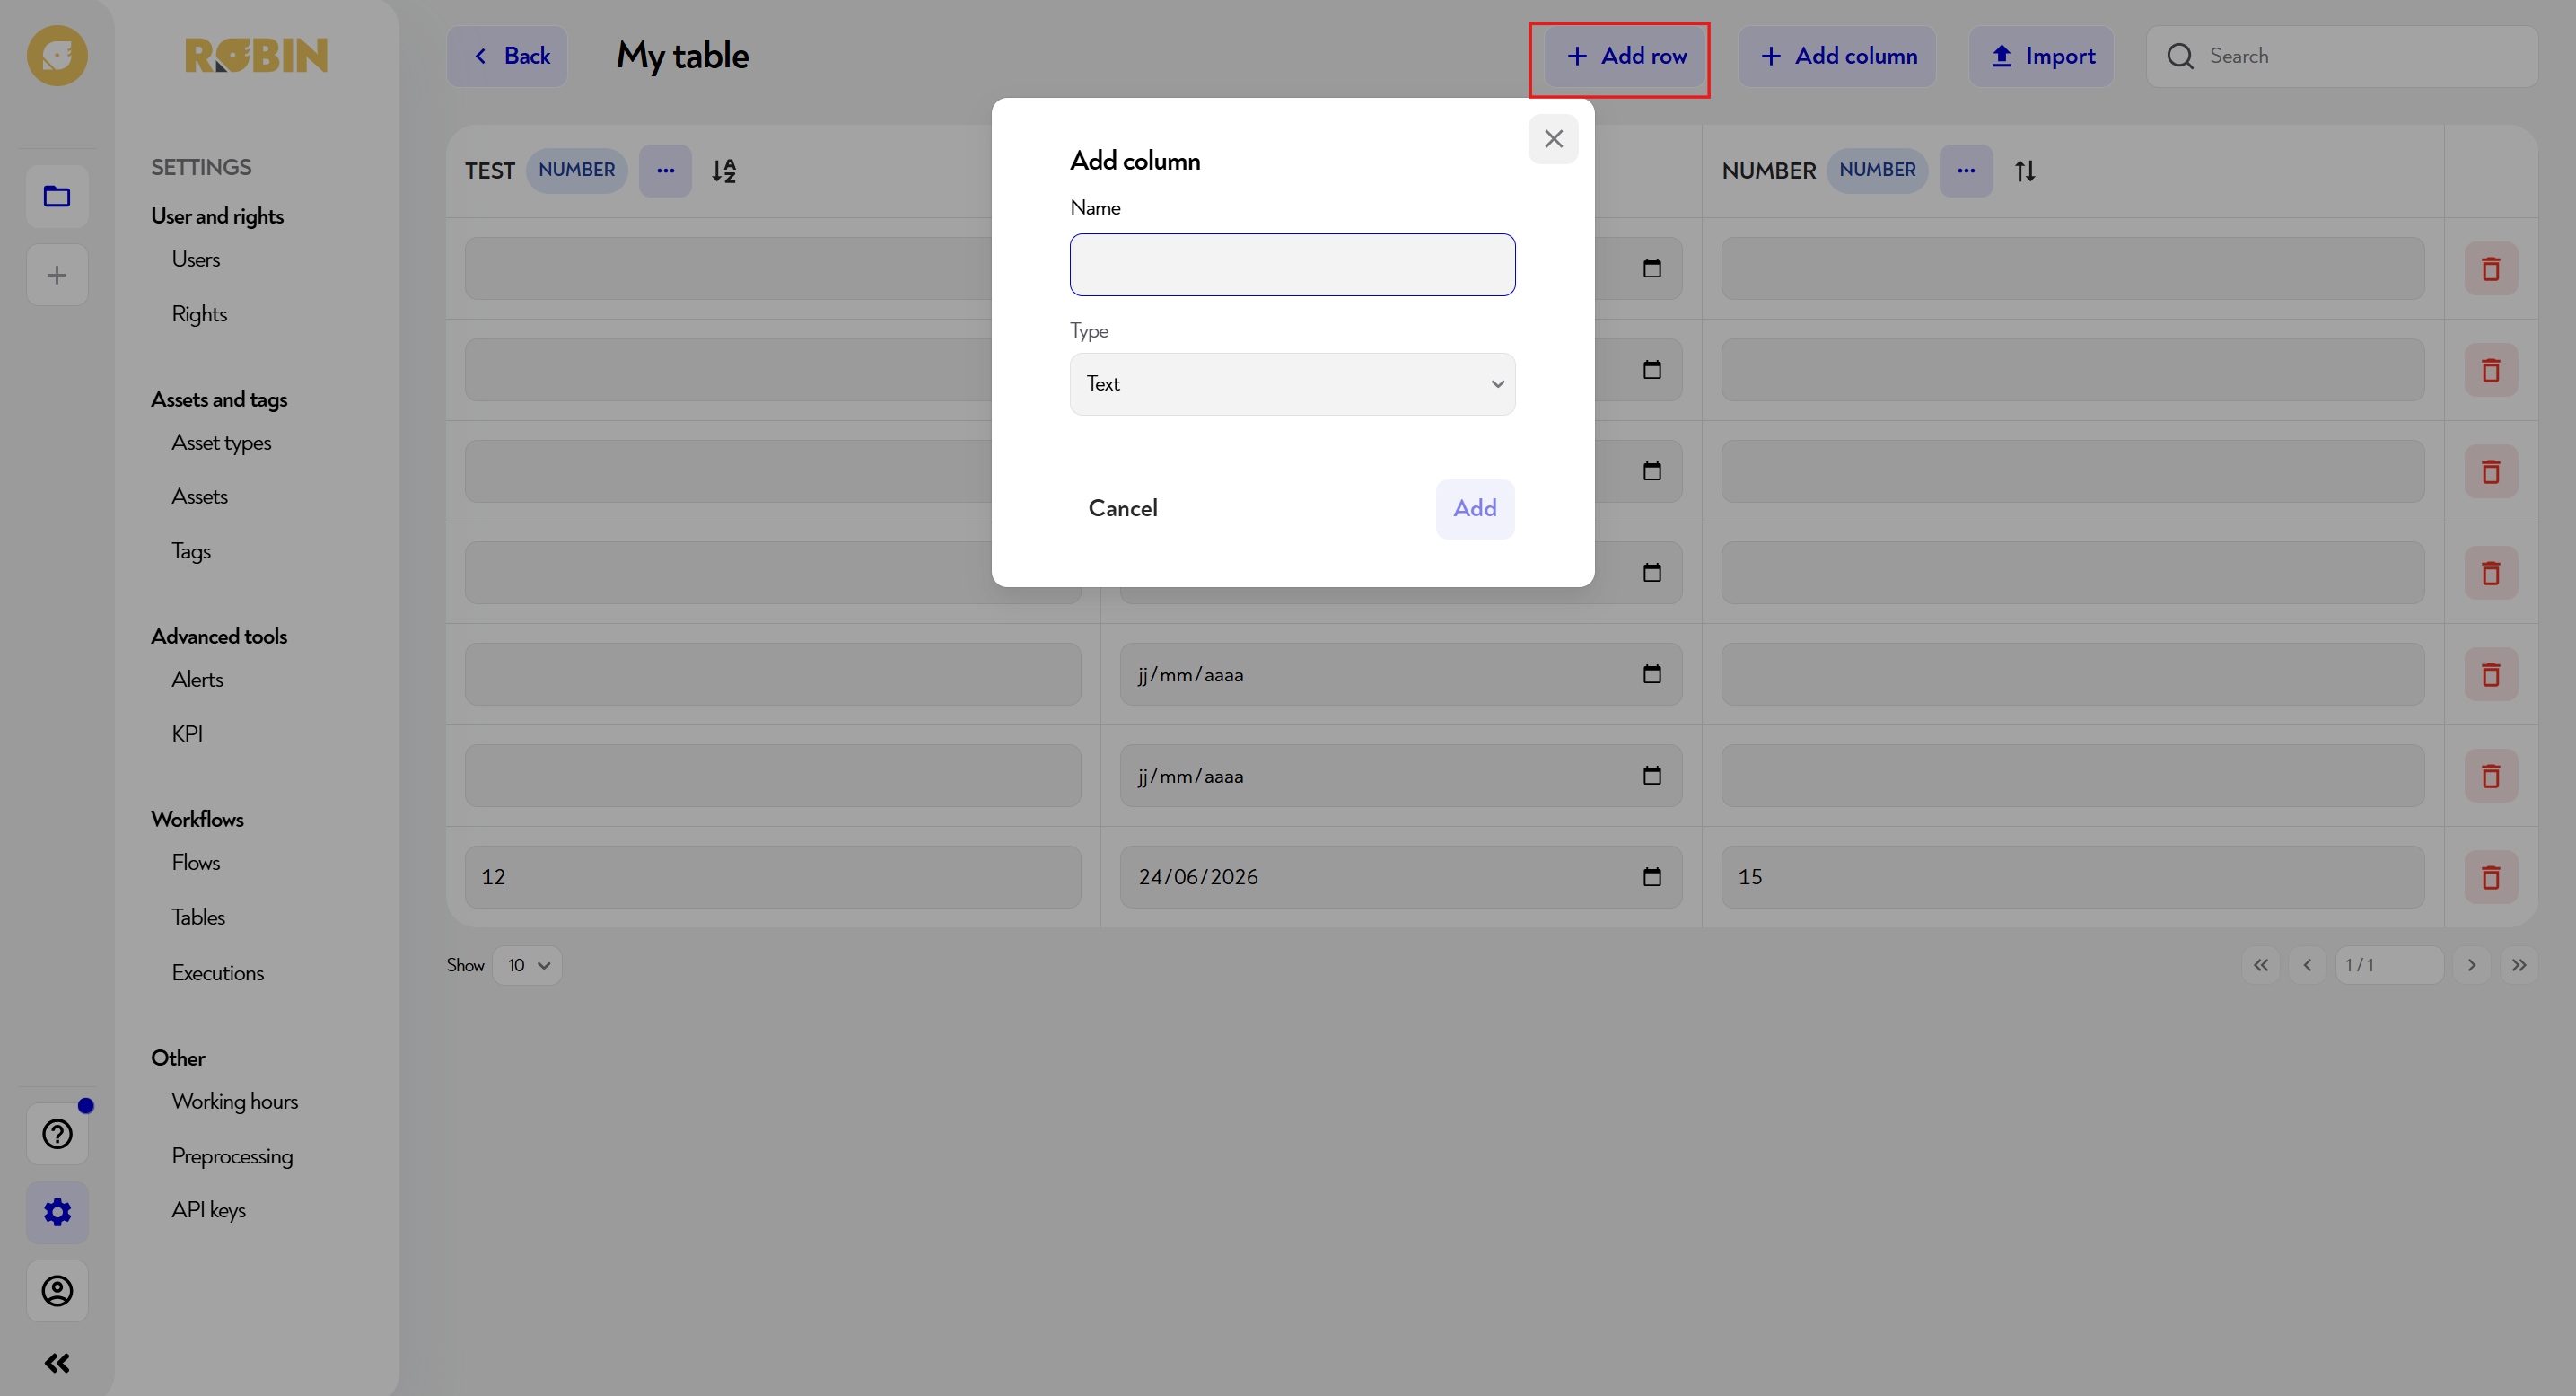
Task: Click the plus icon in left rail
Action: [57, 275]
